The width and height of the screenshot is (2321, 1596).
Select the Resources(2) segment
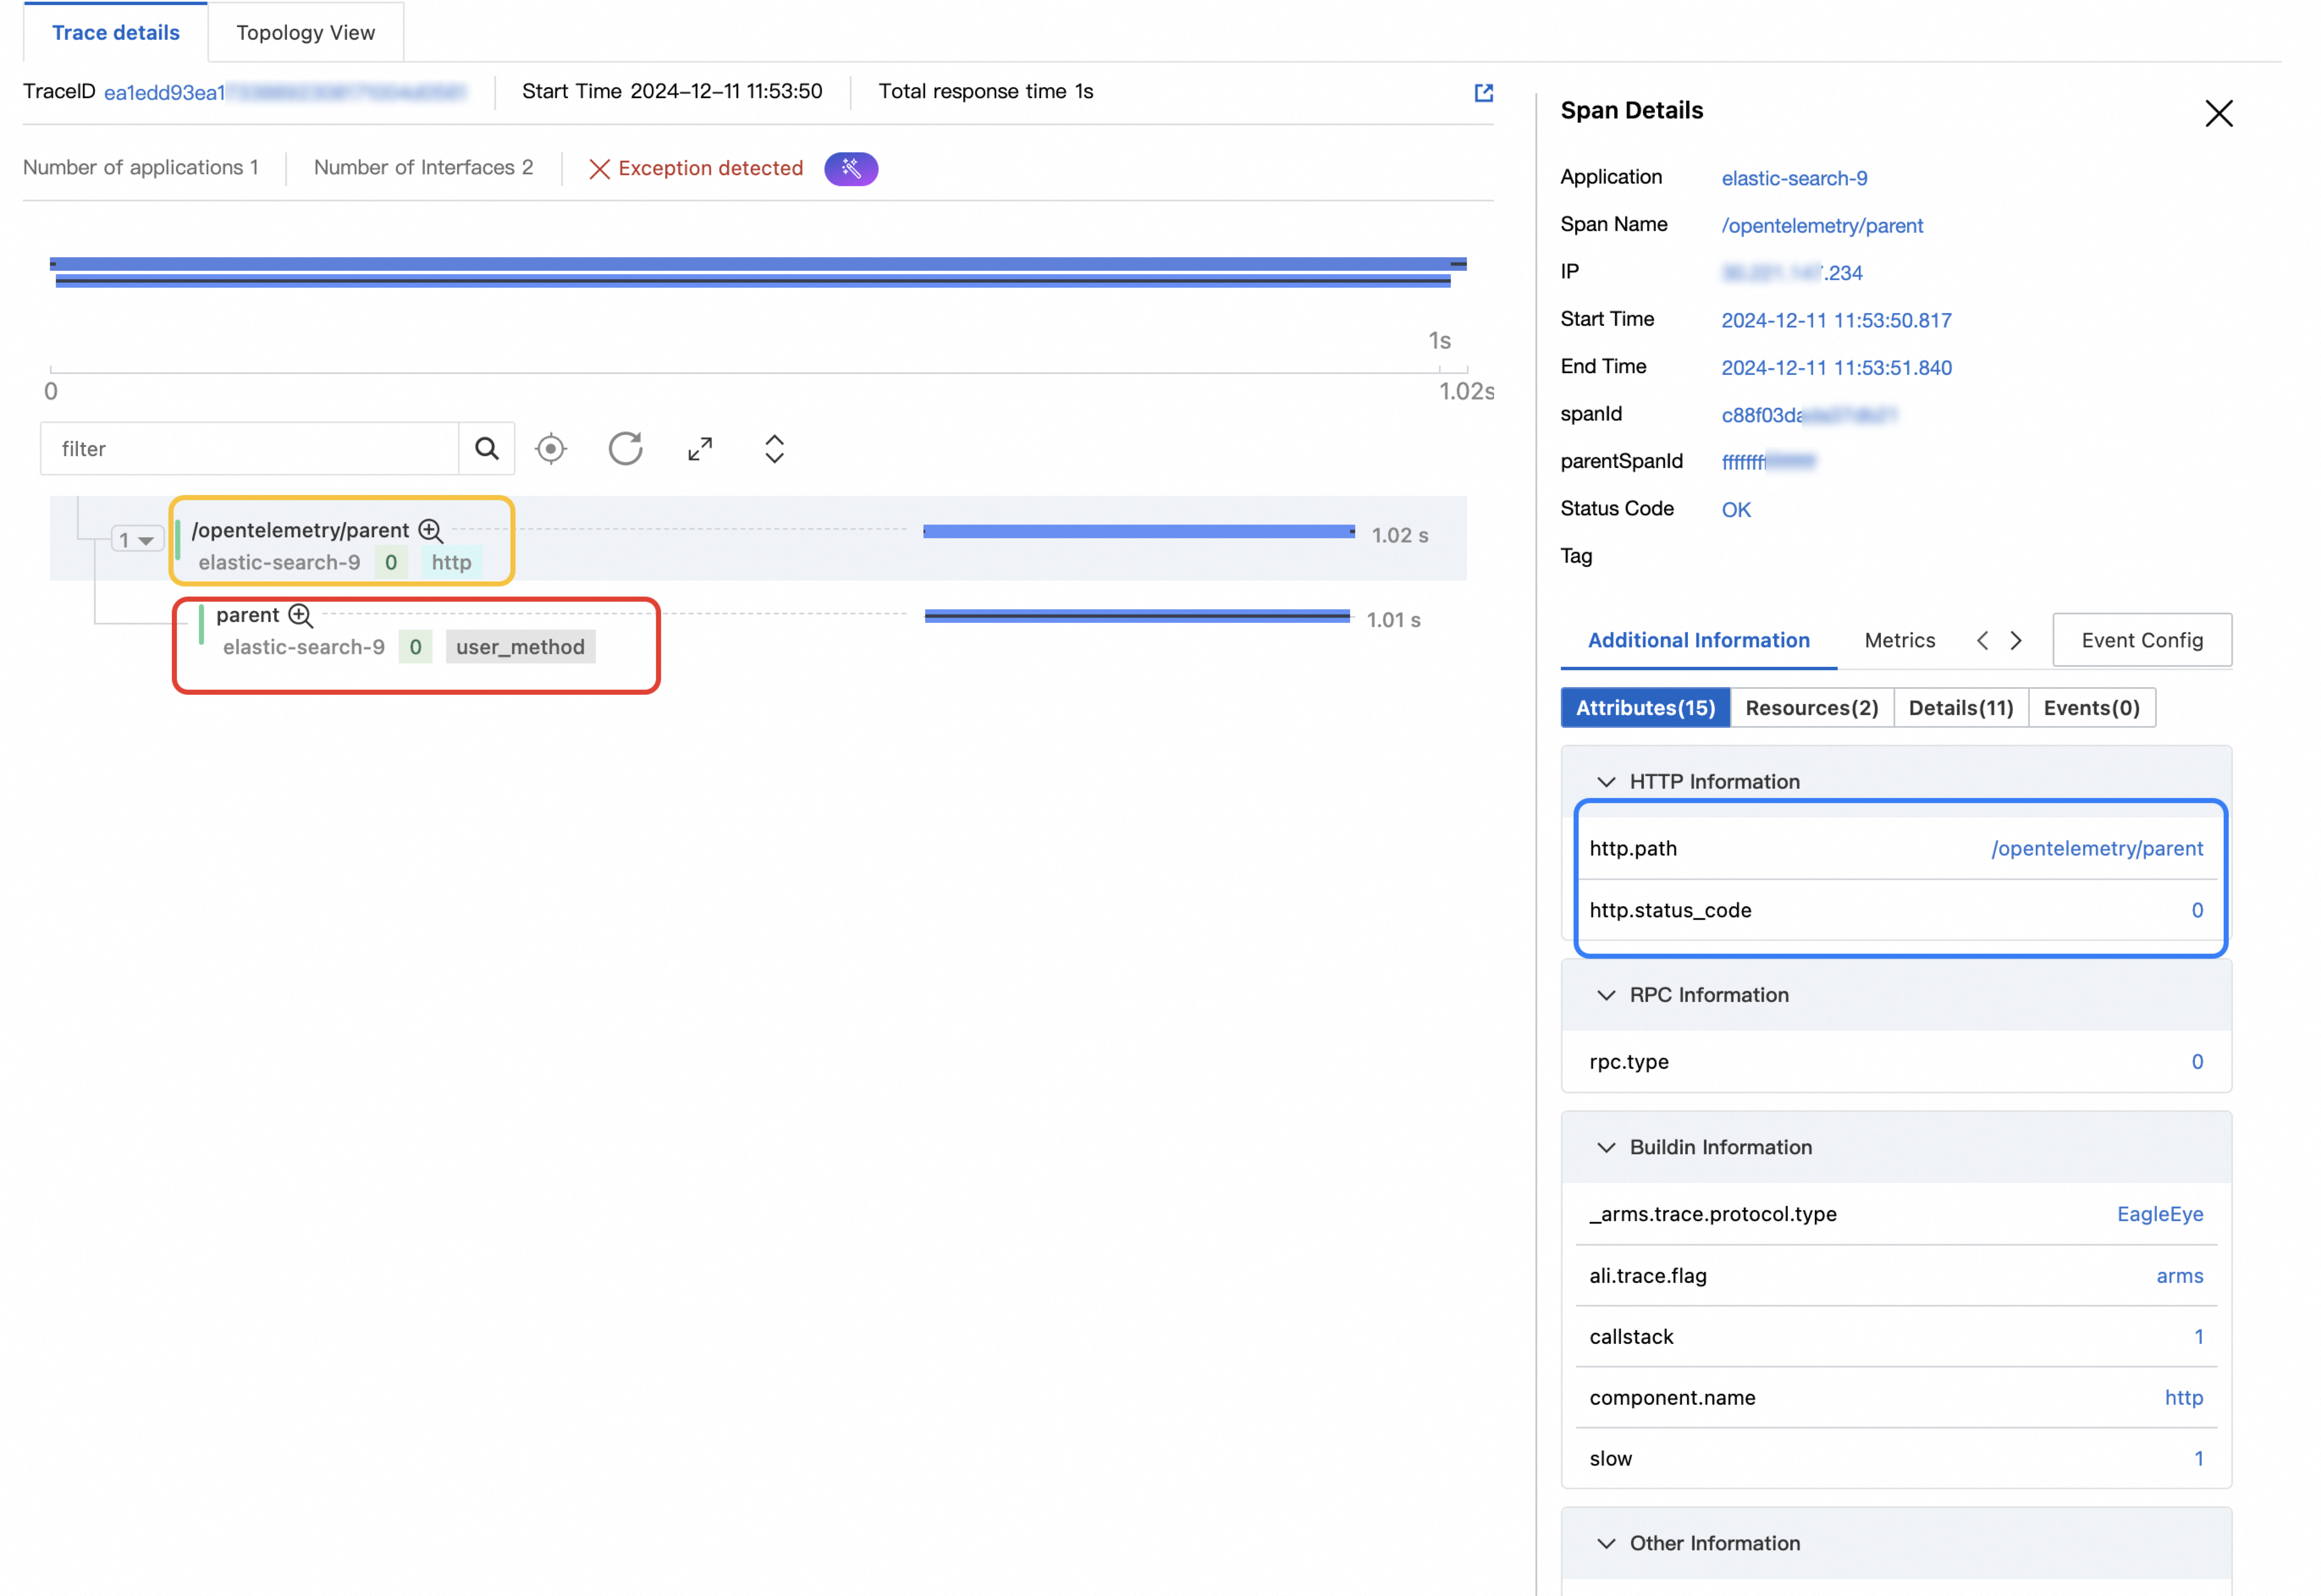[x=1811, y=708]
